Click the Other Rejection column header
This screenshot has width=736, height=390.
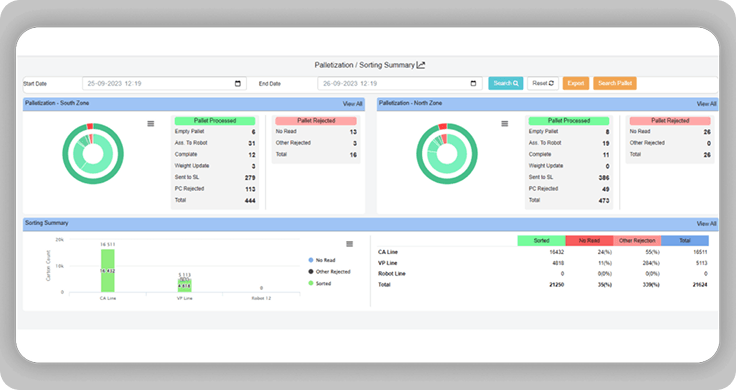[637, 241]
